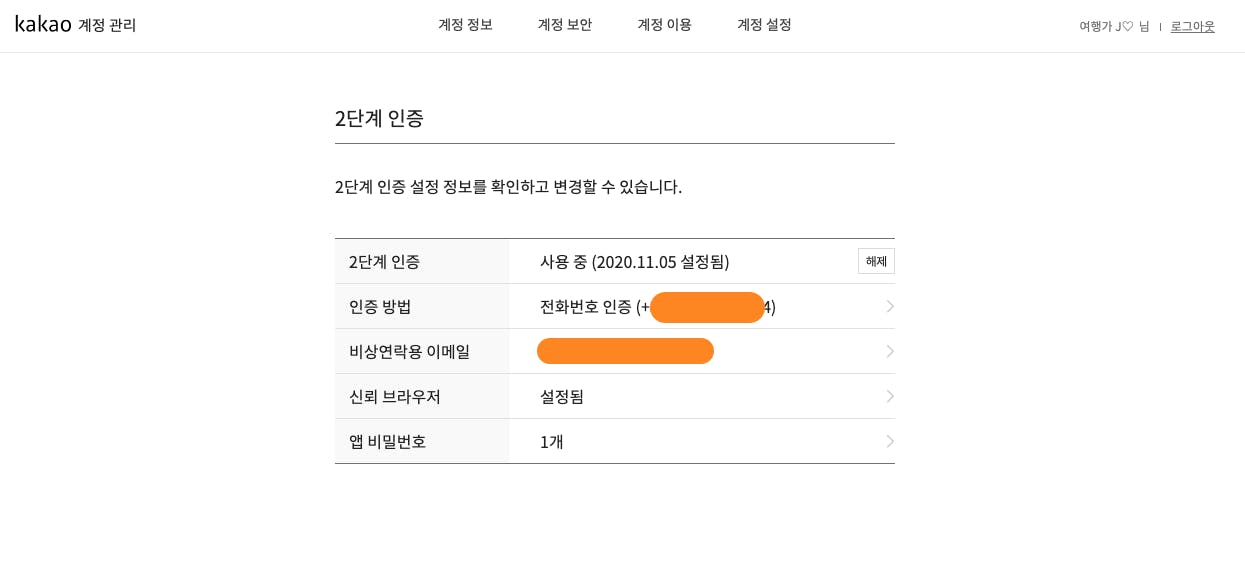Expand the 인증 방법 row chevron
The height and width of the screenshot is (566, 1245).
pyautogui.click(x=890, y=306)
